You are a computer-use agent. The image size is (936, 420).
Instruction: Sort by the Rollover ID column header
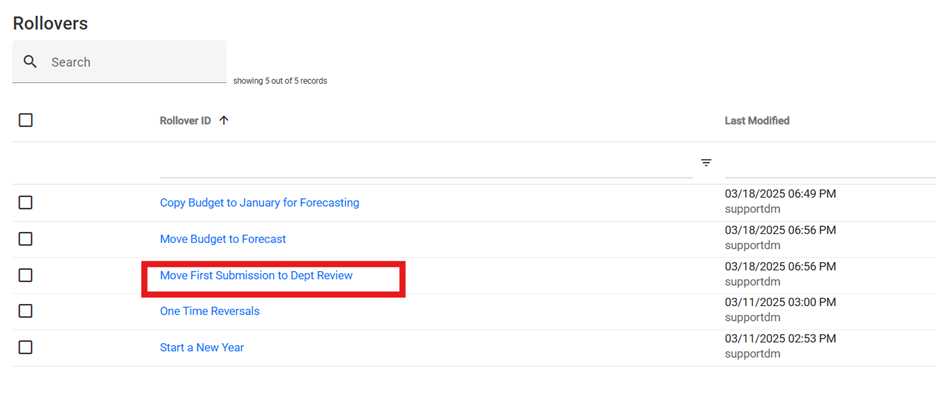pos(185,121)
